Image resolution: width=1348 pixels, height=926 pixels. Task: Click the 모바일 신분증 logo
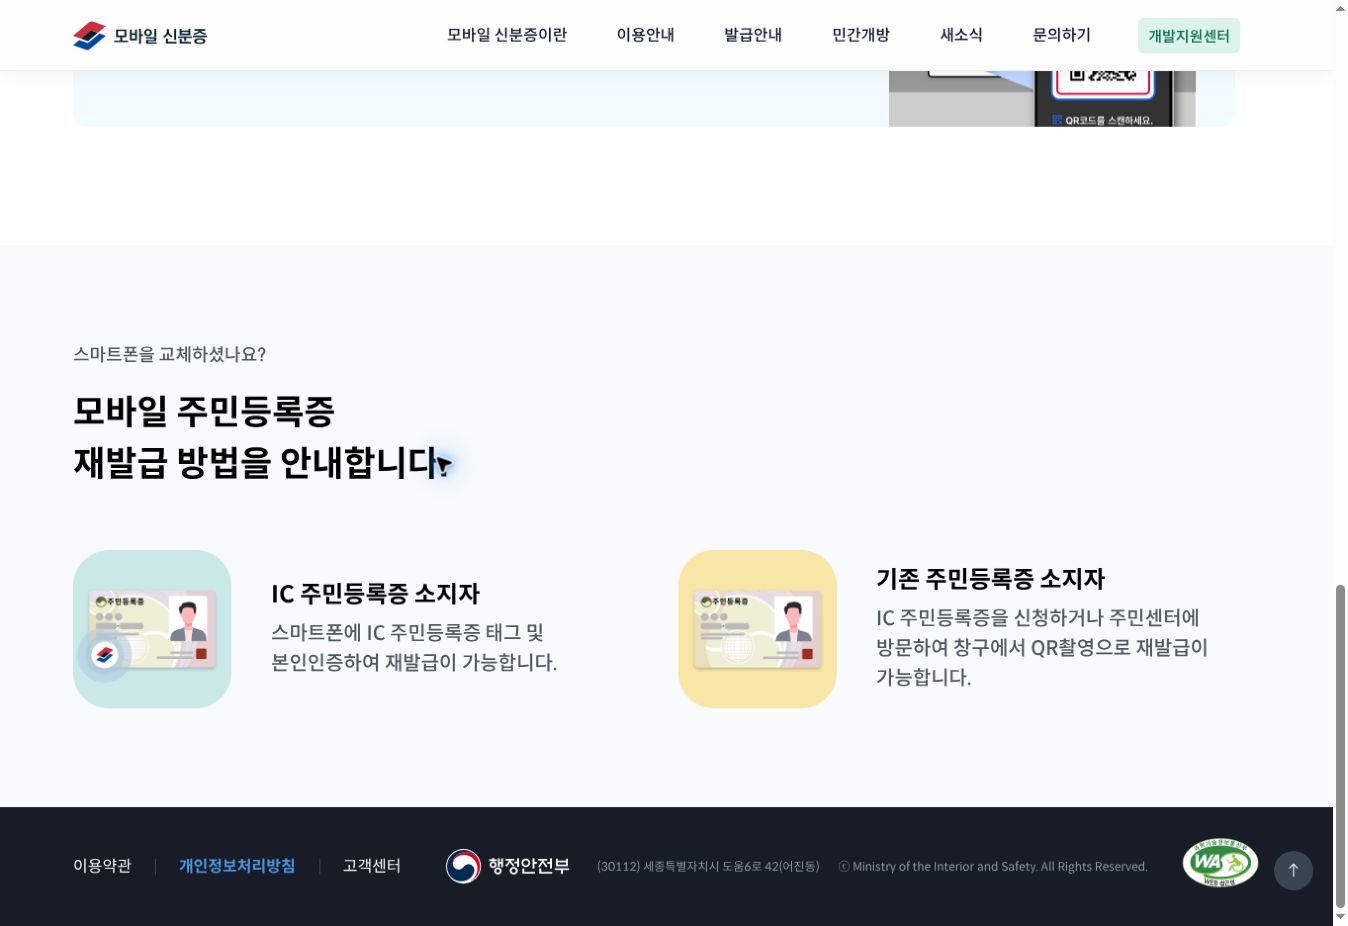[x=140, y=36]
